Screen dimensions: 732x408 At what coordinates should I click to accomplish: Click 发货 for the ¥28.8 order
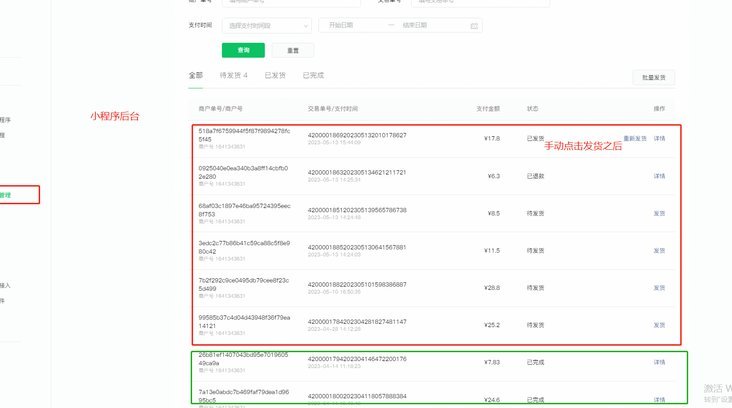659,288
